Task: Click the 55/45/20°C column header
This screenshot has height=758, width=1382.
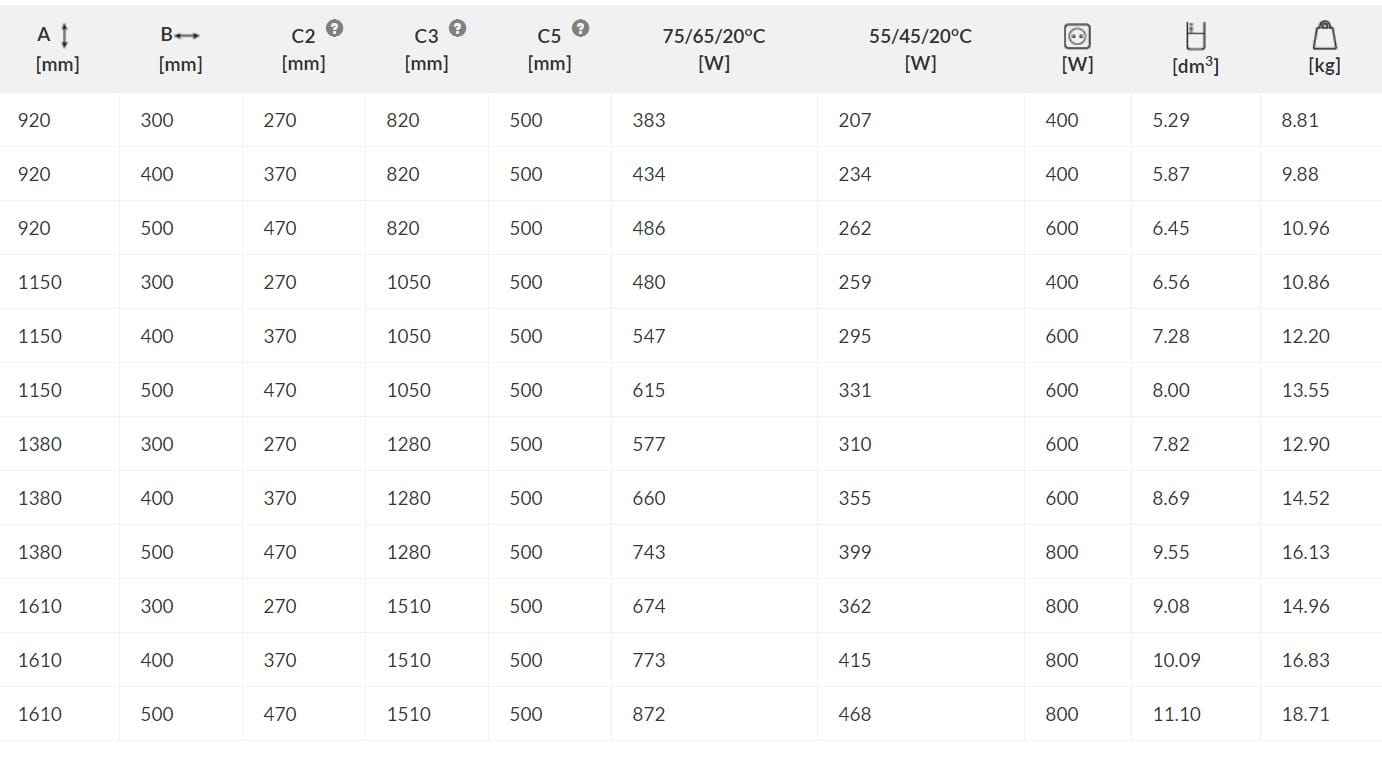Action: (920, 36)
